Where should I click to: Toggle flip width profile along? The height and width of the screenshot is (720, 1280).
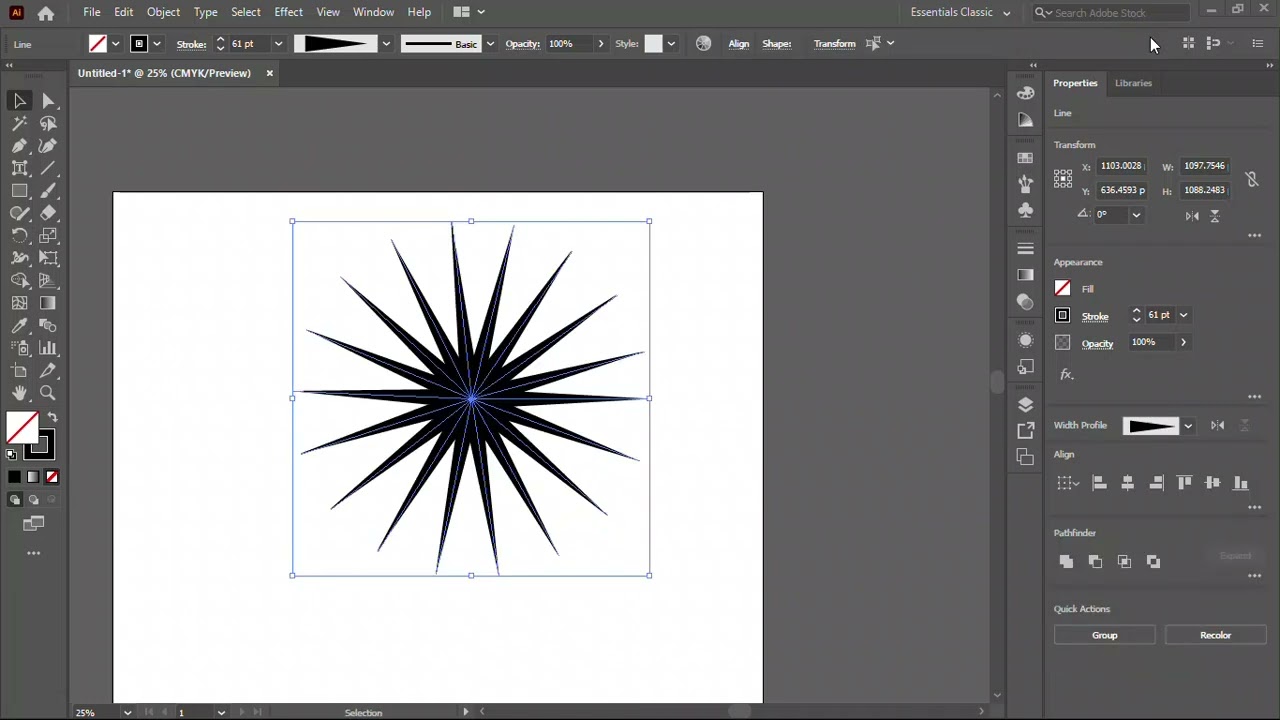[x=1217, y=425]
